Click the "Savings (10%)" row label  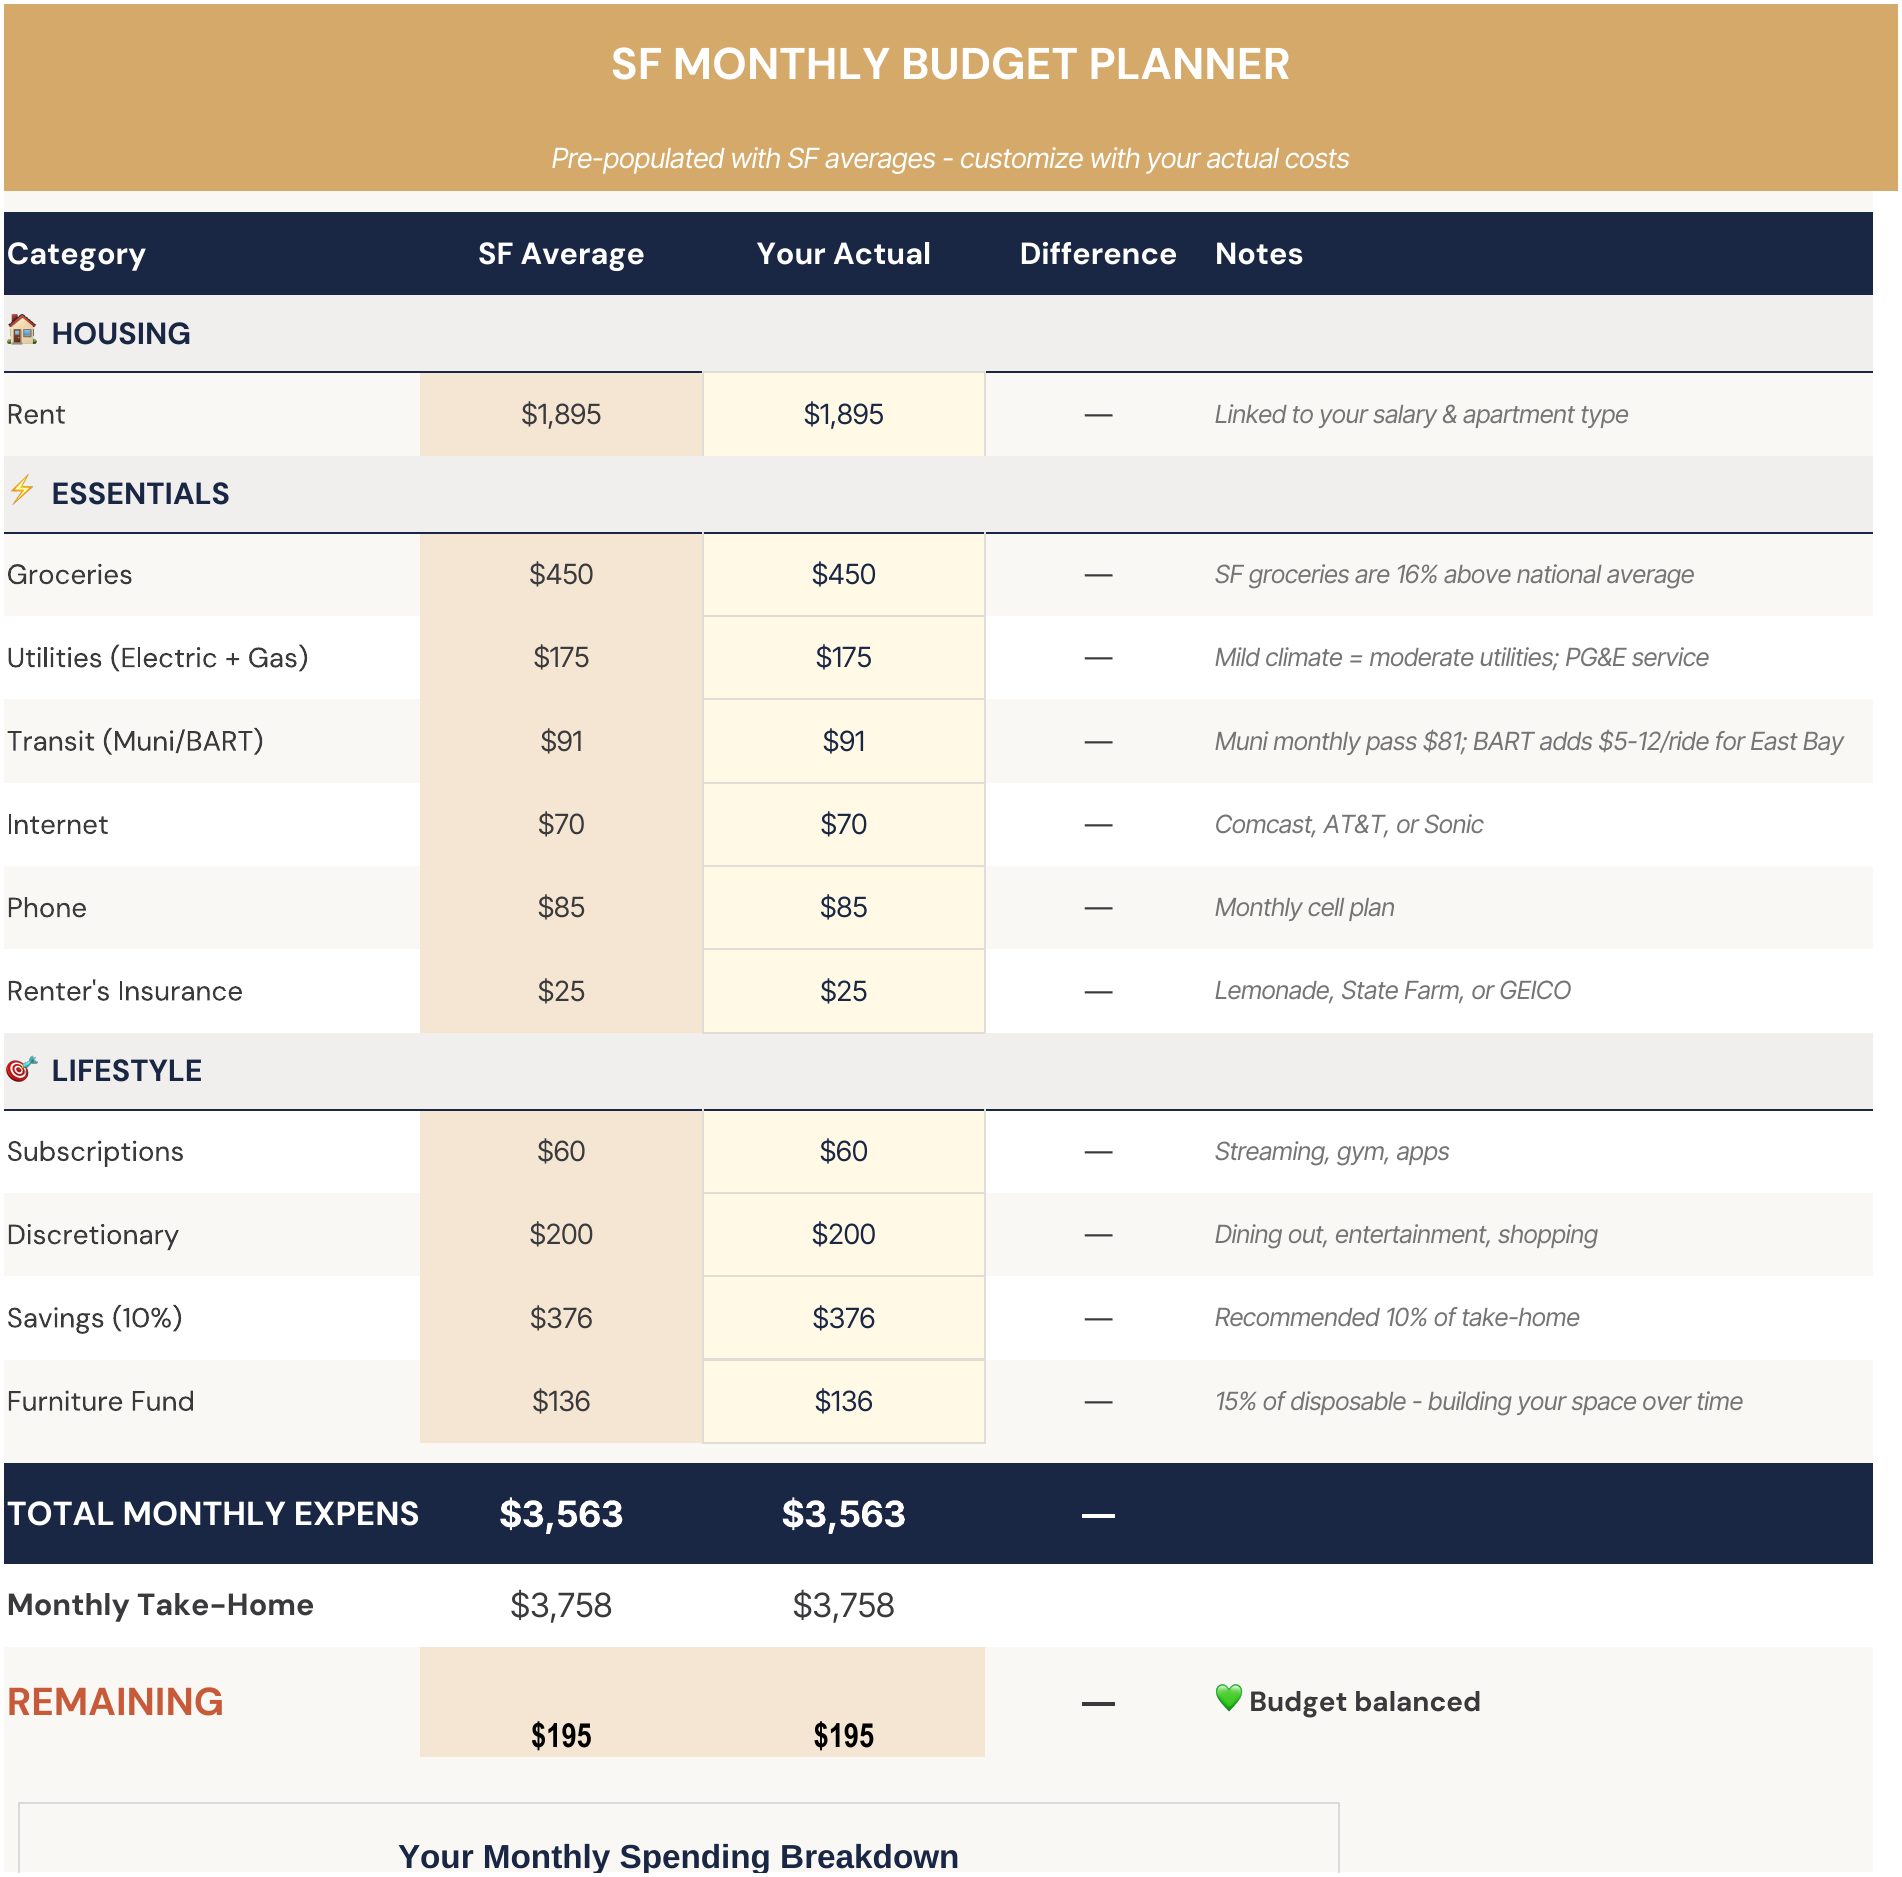pyautogui.click(x=95, y=1318)
